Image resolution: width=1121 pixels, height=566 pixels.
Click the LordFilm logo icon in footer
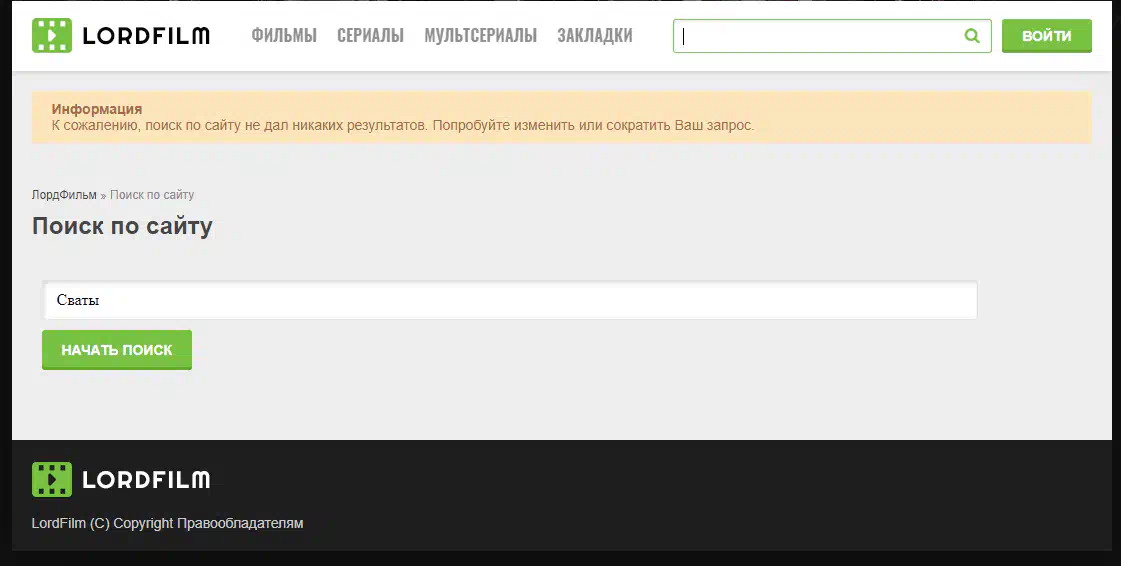pos(51,480)
